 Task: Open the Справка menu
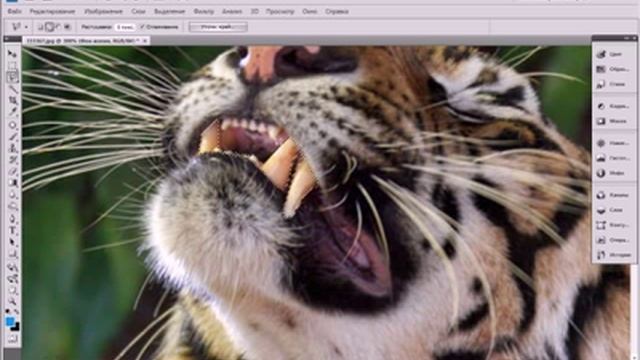click(x=337, y=11)
